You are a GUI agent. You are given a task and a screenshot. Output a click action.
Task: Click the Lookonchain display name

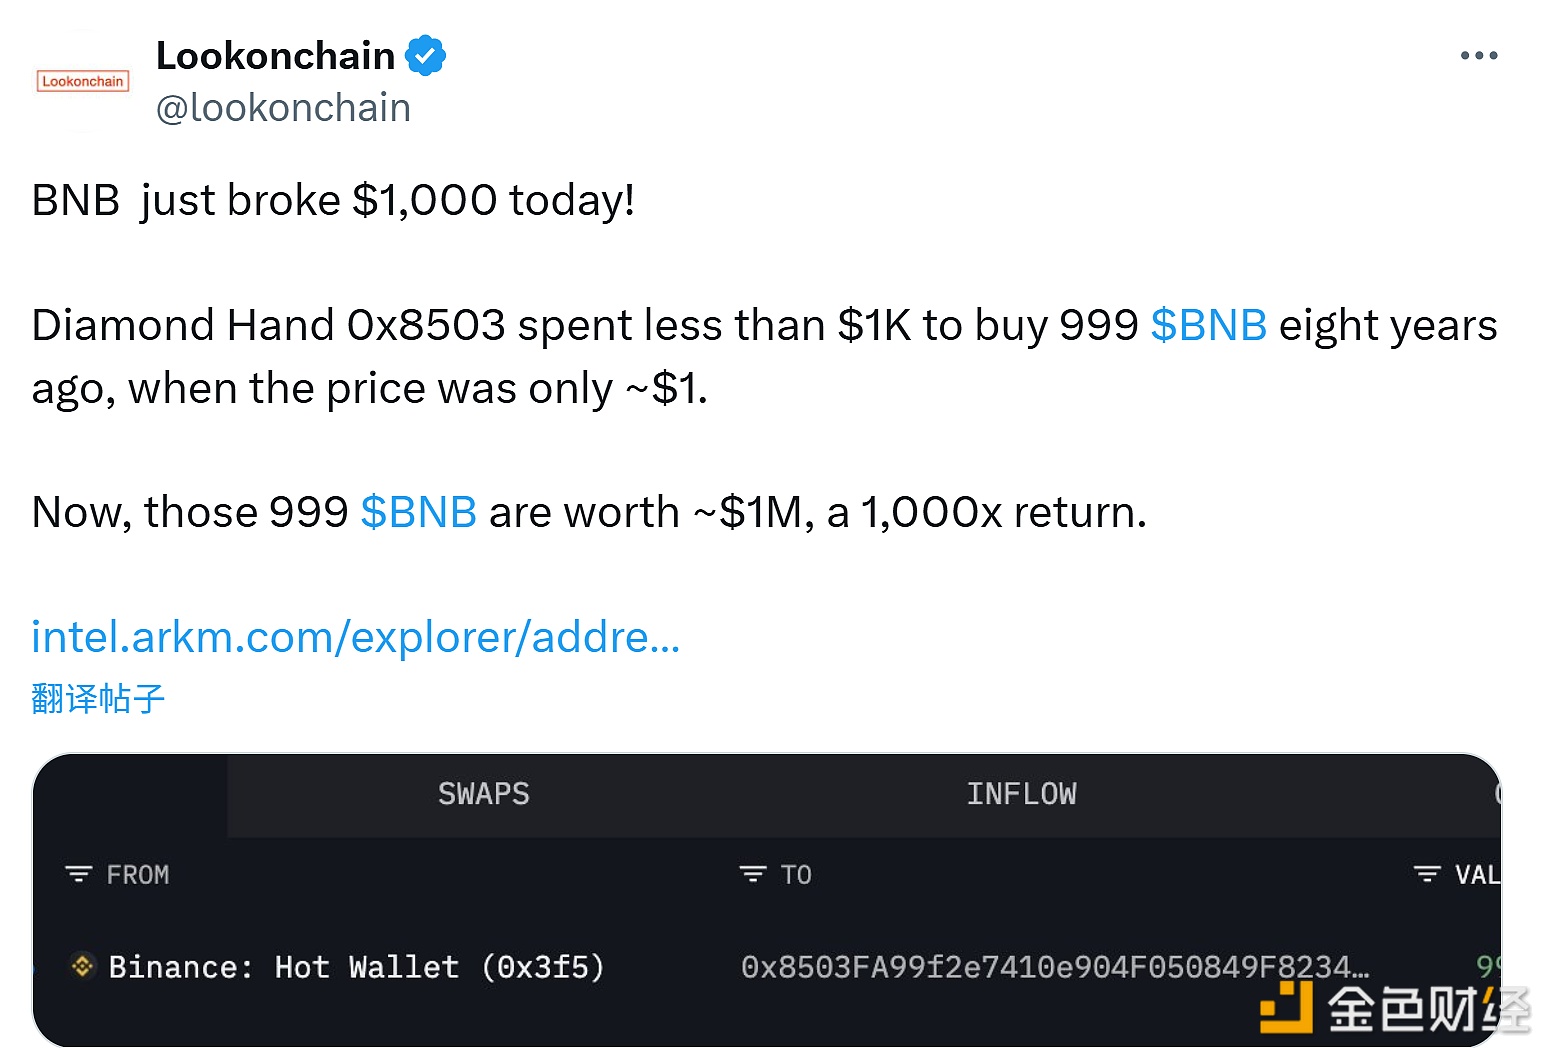(x=275, y=56)
